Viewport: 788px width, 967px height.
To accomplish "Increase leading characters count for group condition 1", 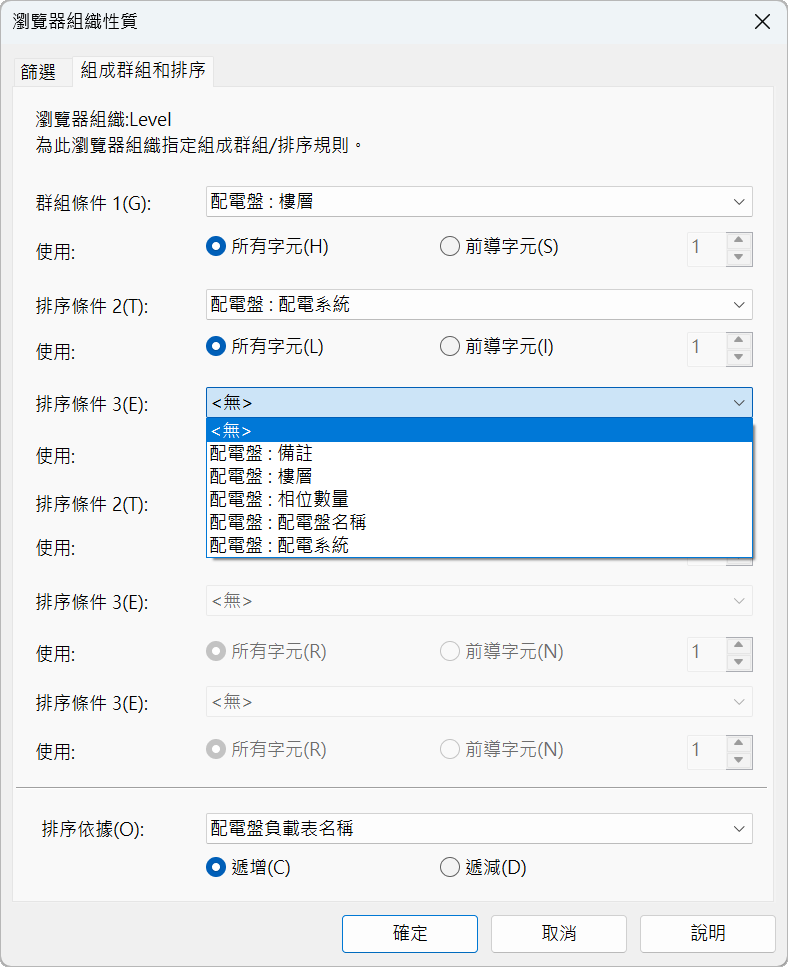I will (x=739, y=240).
